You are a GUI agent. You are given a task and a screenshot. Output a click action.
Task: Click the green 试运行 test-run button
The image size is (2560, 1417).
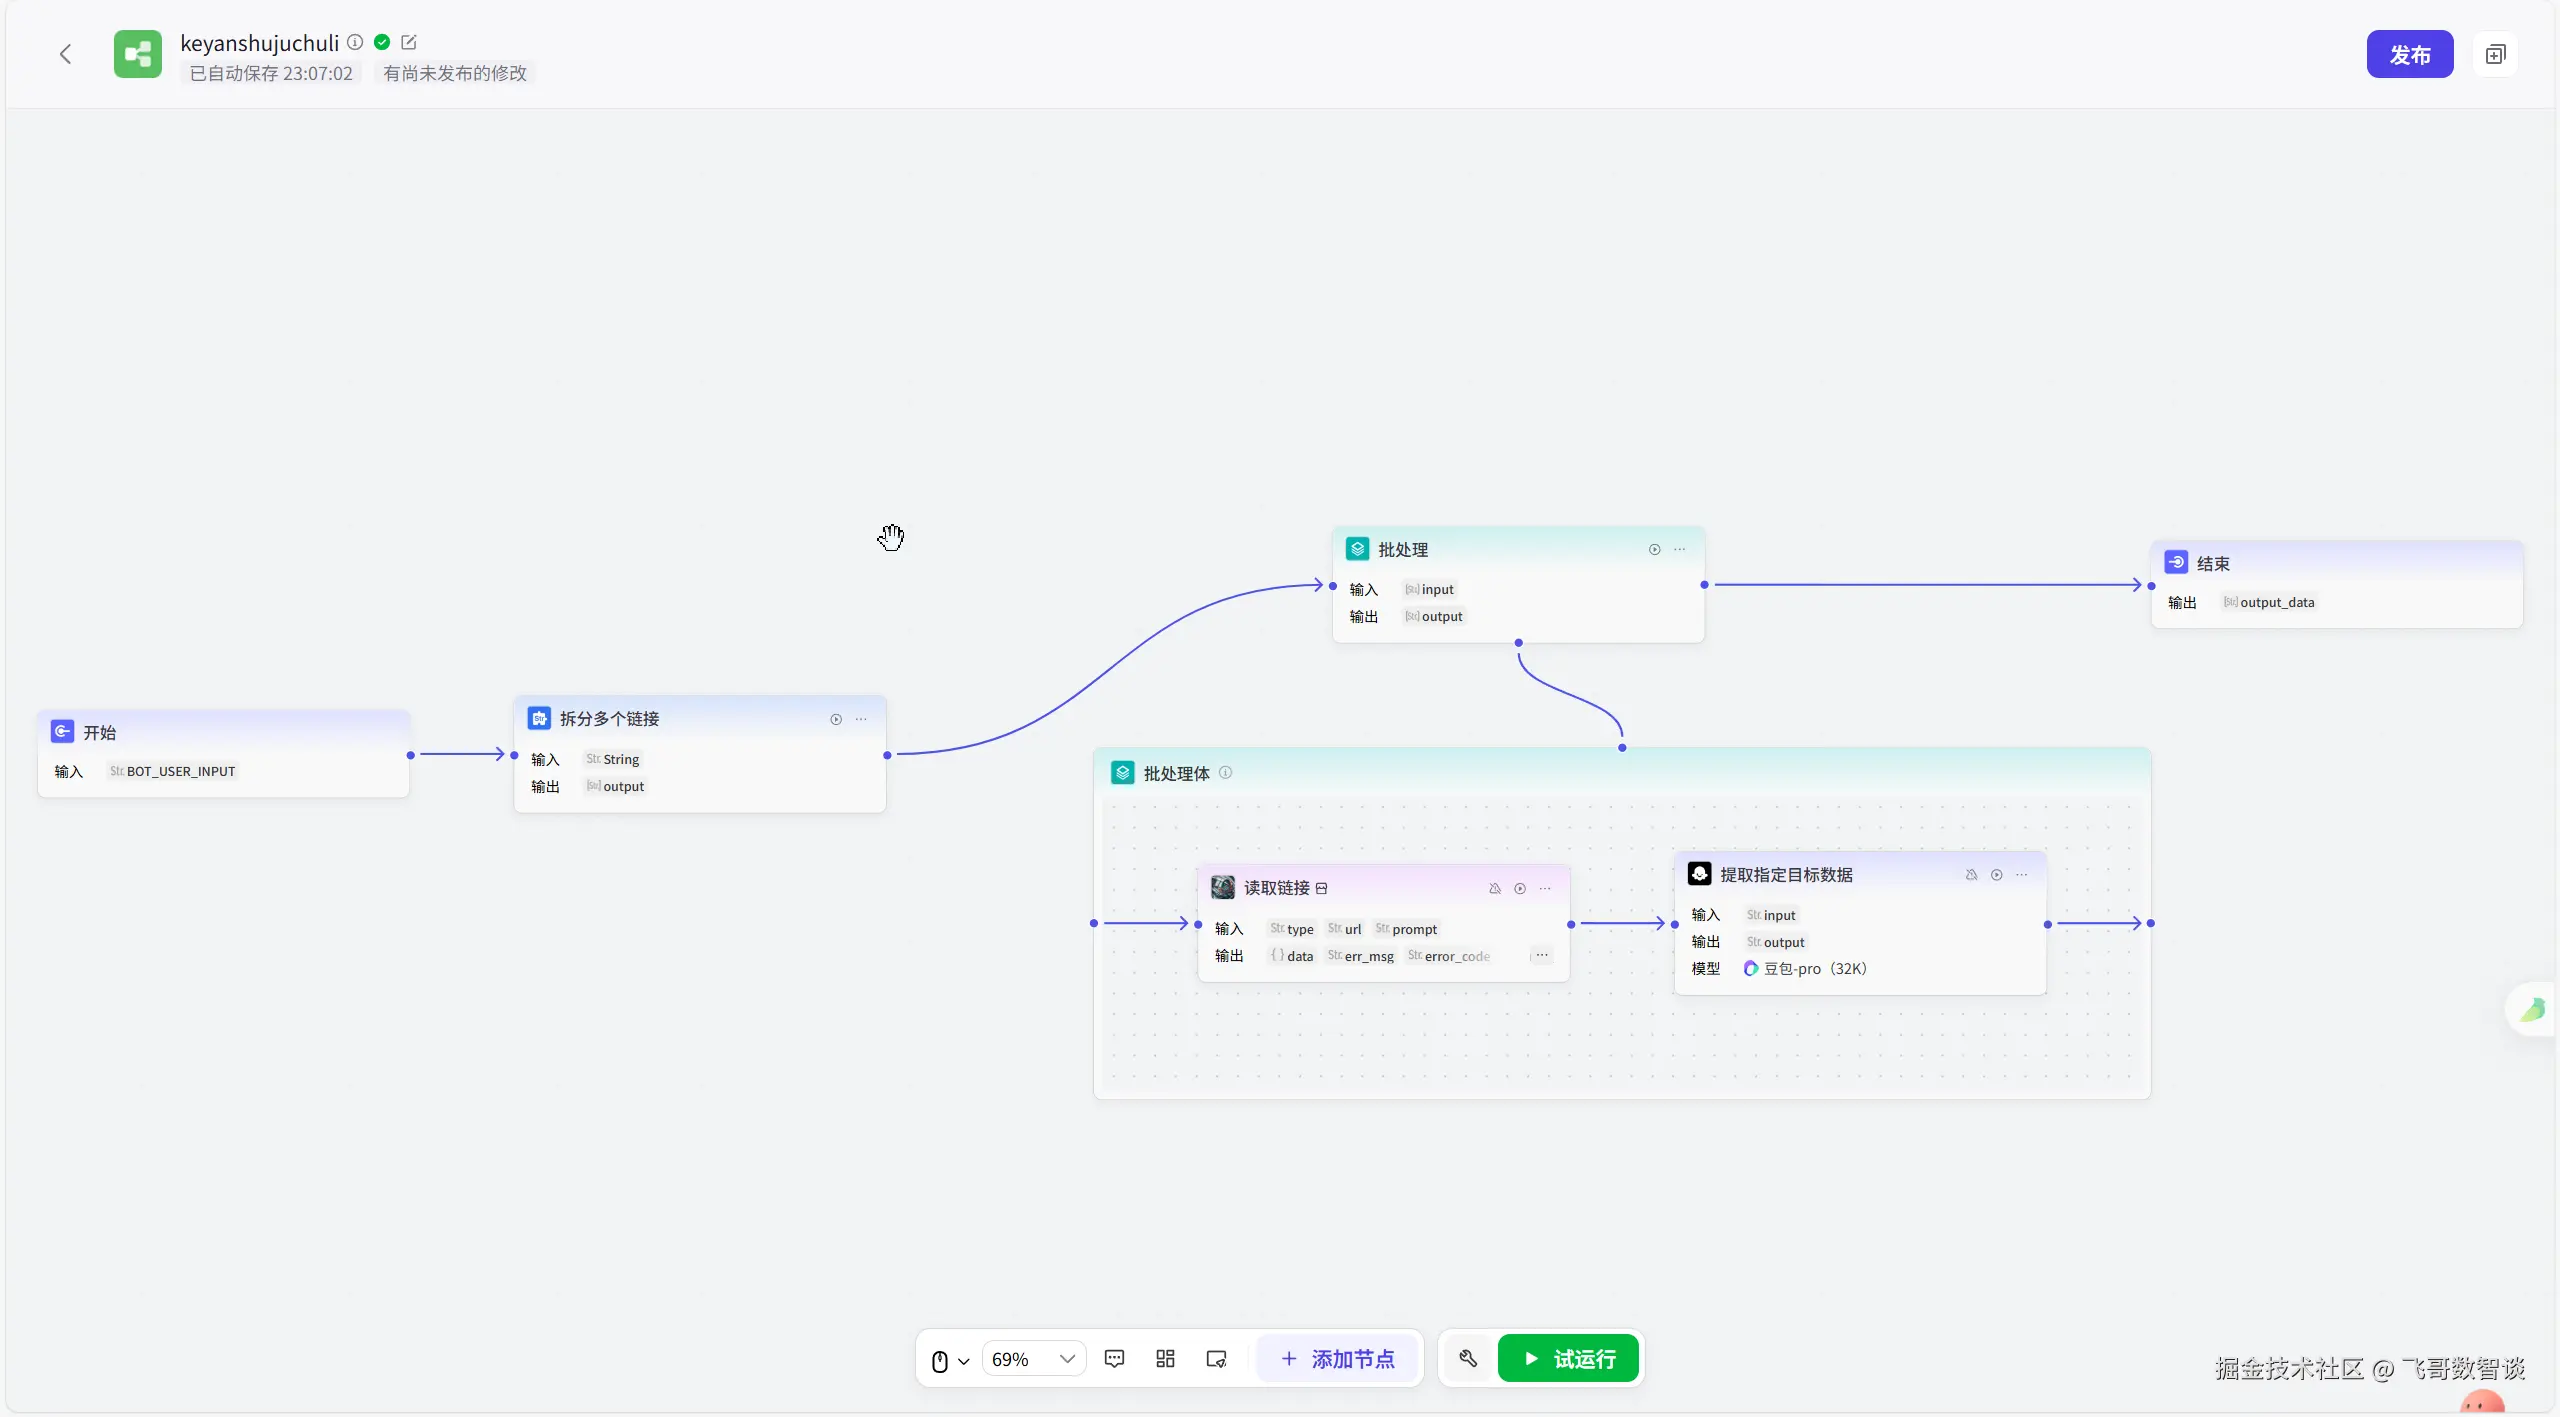pyautogui.click(x=1568, y=1358)
